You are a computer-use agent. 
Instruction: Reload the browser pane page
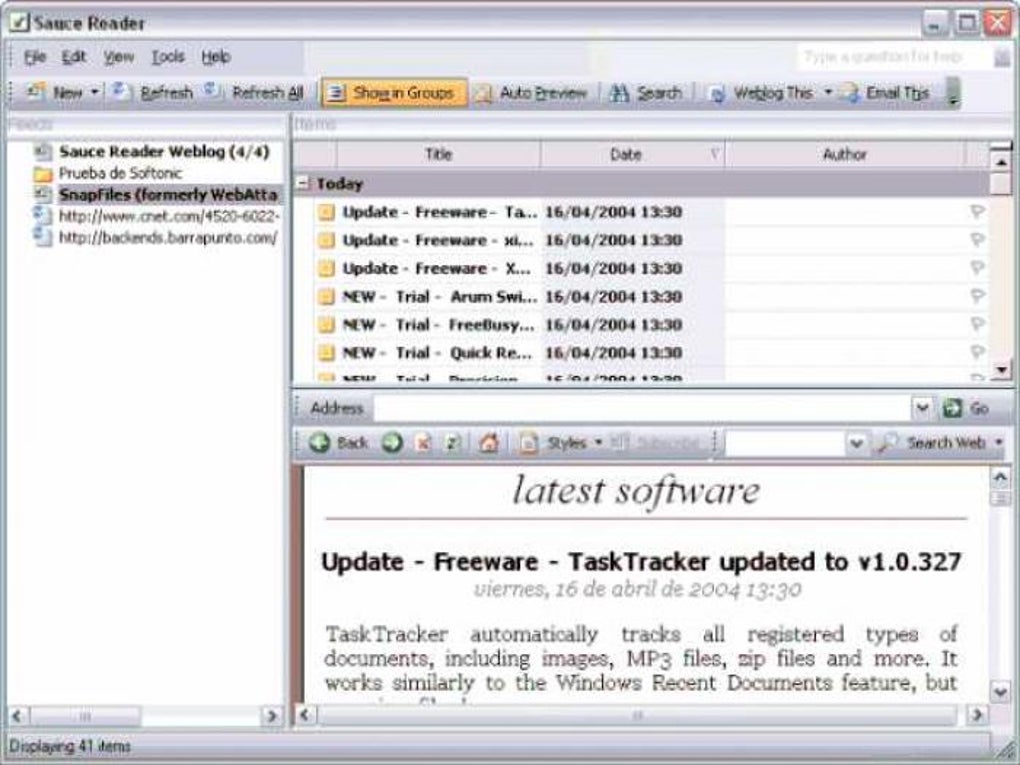[x=452, y=443]
